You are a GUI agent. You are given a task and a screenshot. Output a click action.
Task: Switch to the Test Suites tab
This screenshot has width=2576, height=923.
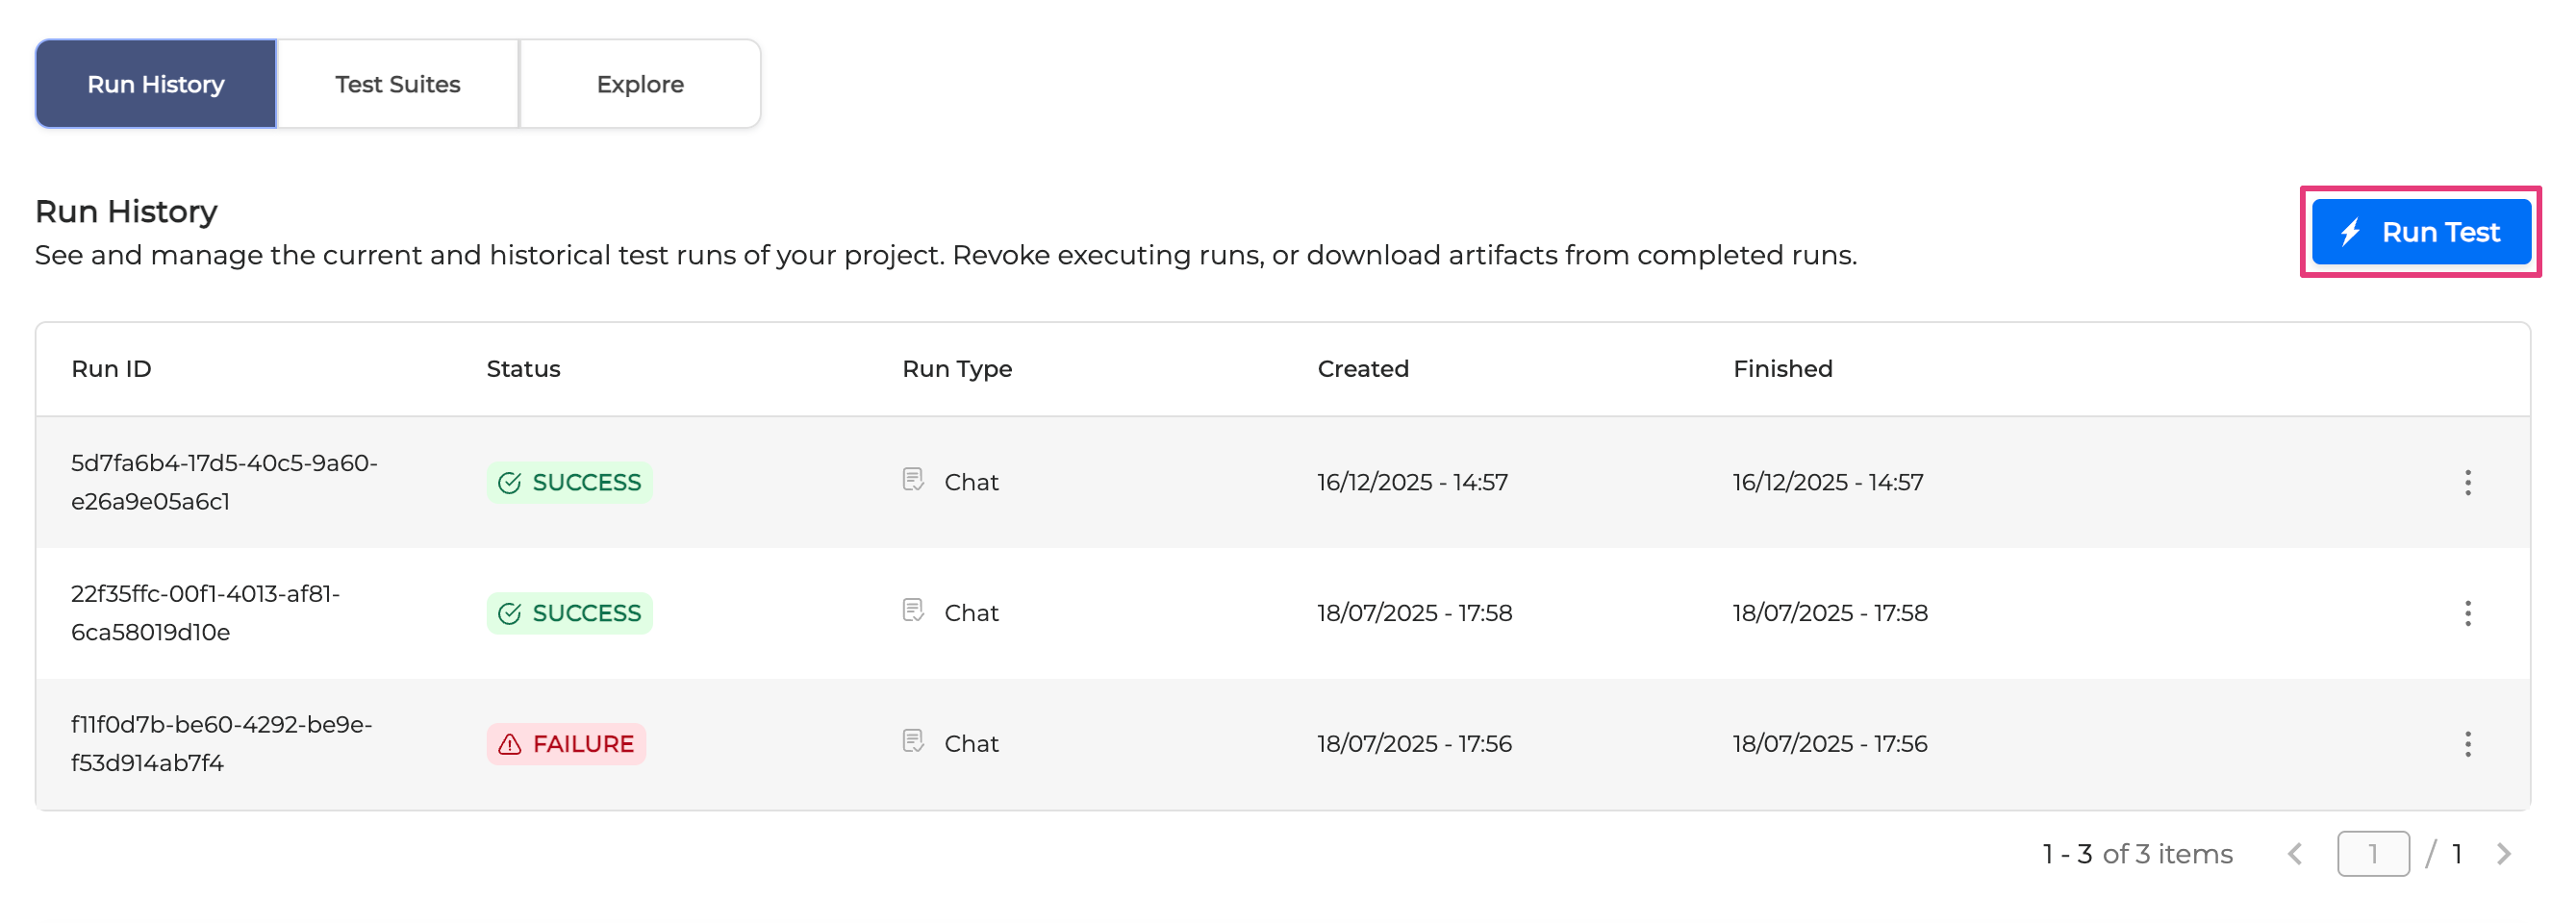click(x=397, y=84)
